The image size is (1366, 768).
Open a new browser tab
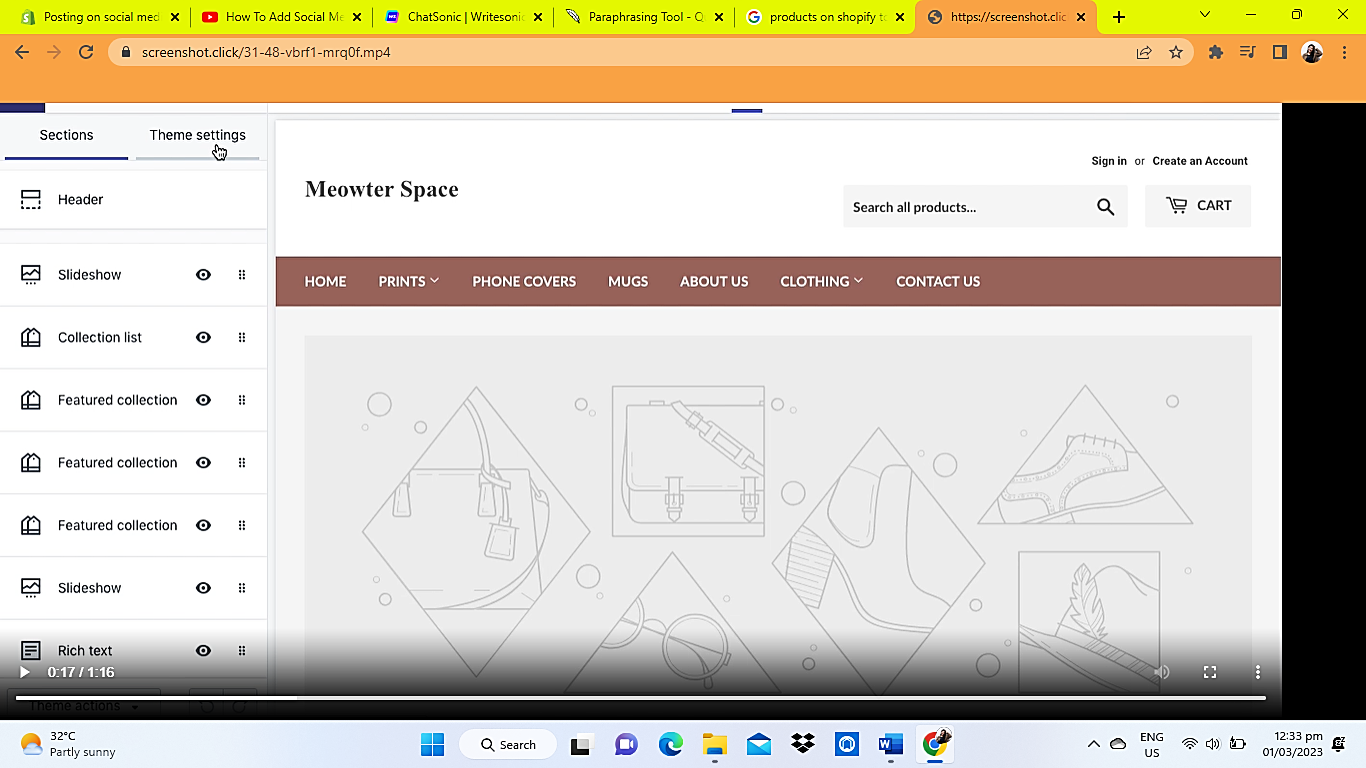[1119, 17]
